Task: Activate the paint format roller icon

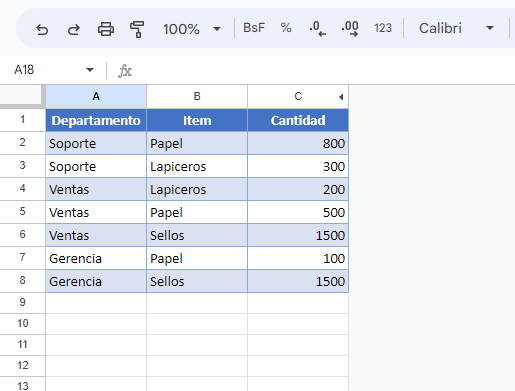Action: [x=137, y=29]
